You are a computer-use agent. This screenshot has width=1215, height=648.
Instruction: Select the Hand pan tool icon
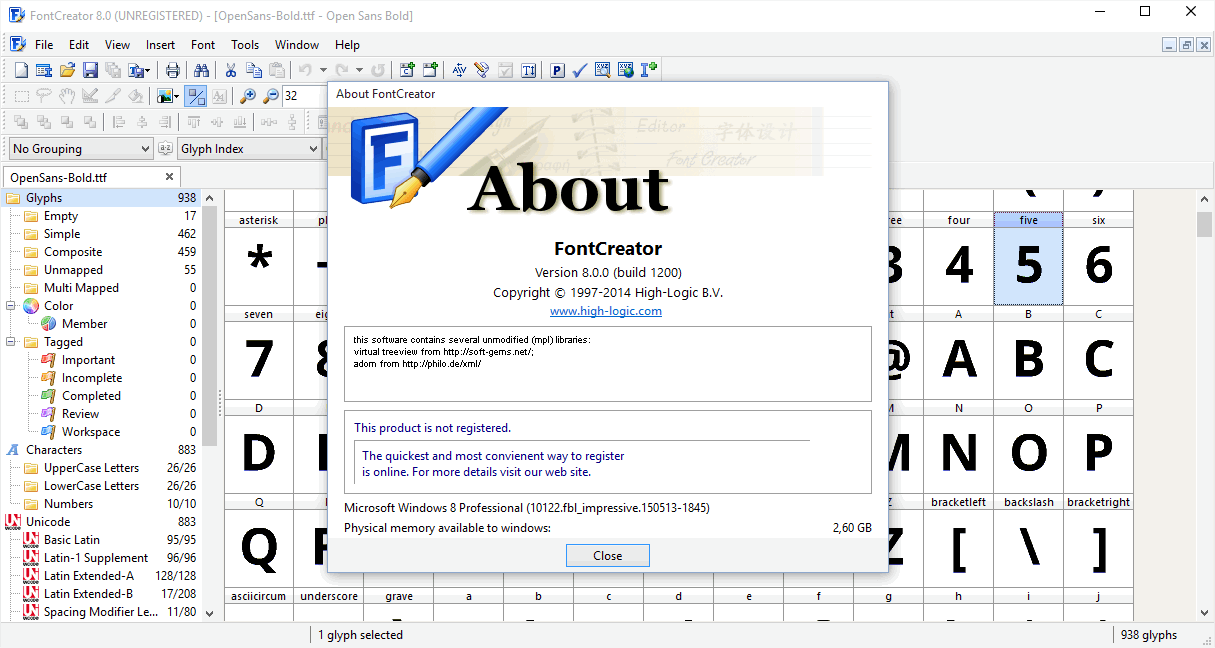click(x=67, y=96)
